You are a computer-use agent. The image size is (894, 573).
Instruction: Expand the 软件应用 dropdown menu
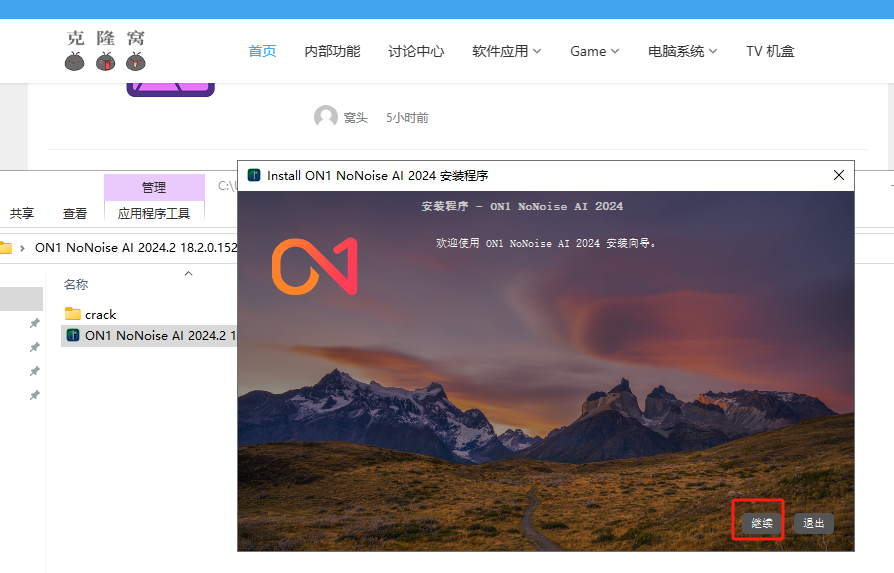pyautogui.click(x=506, y=51)
